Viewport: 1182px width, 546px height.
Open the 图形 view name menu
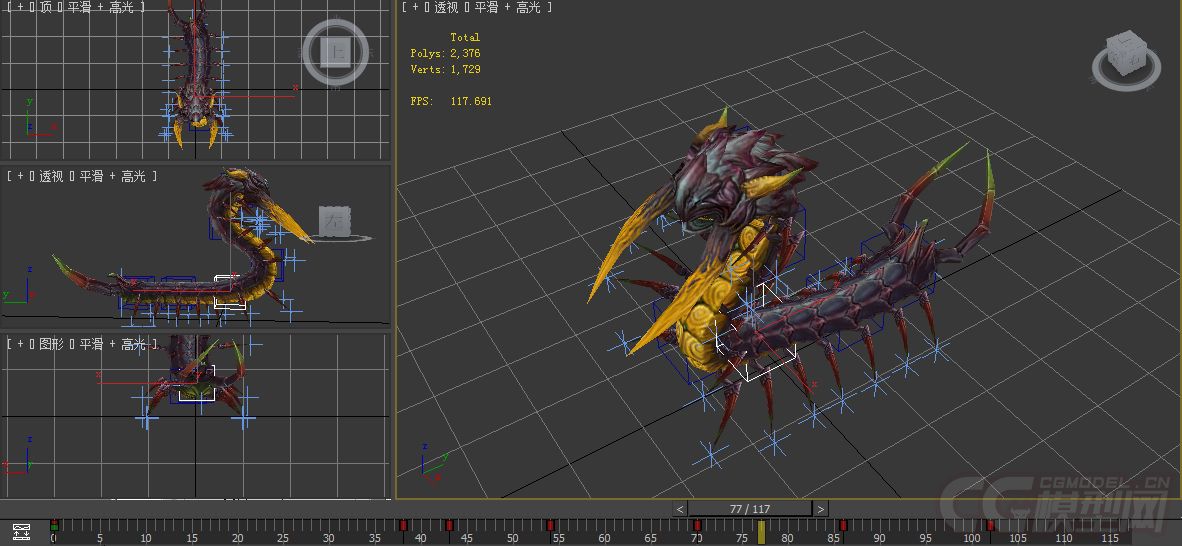(52, 344)
